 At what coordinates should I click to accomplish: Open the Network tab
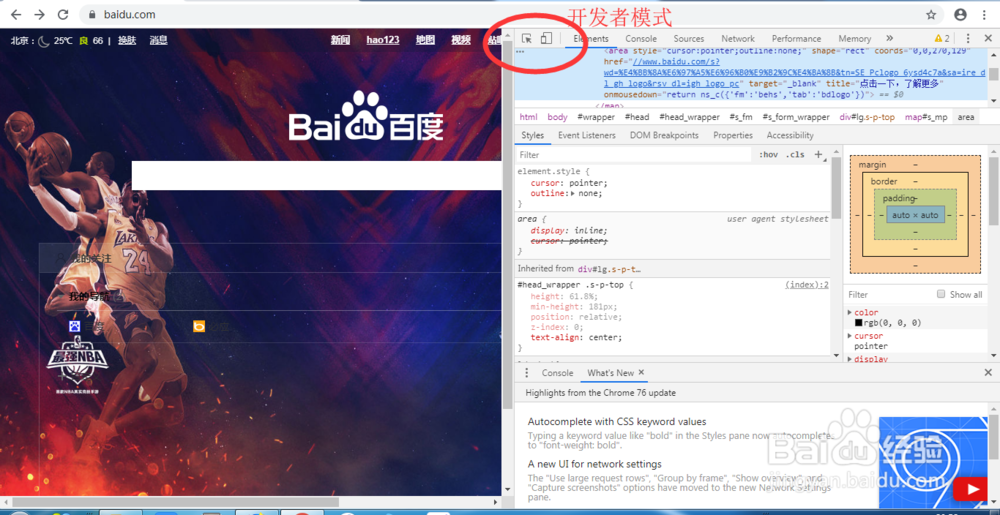pos(738,39)
